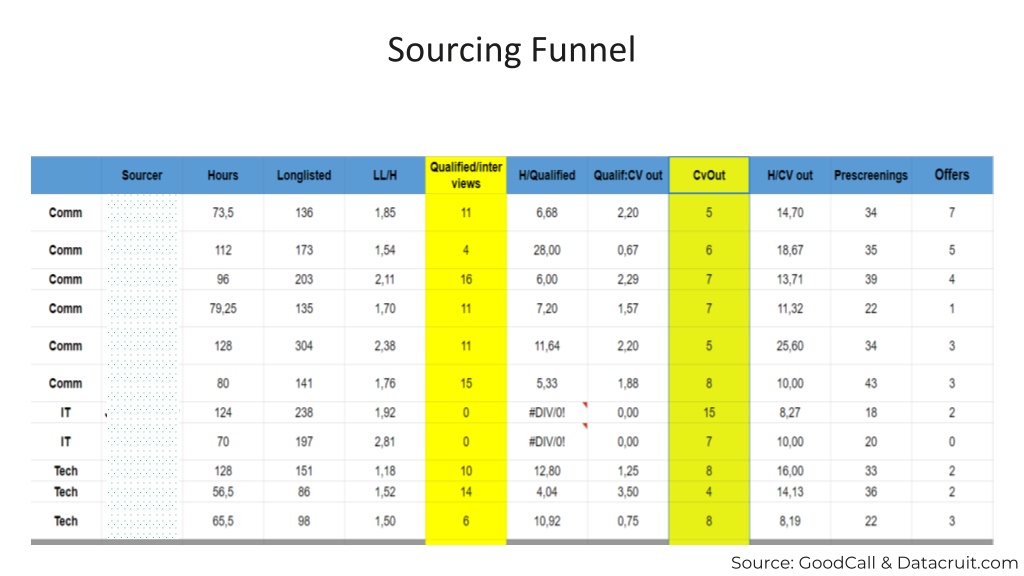Click the yellow CvOut header cell
Screen dimensions: 1024x576
click(x=709, y=175)
